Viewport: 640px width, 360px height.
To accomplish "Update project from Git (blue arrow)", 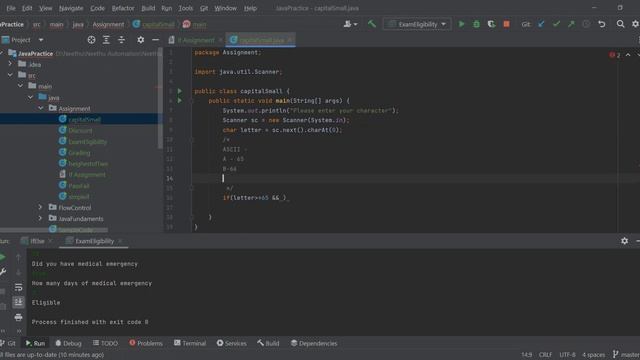I will [541, 24].
